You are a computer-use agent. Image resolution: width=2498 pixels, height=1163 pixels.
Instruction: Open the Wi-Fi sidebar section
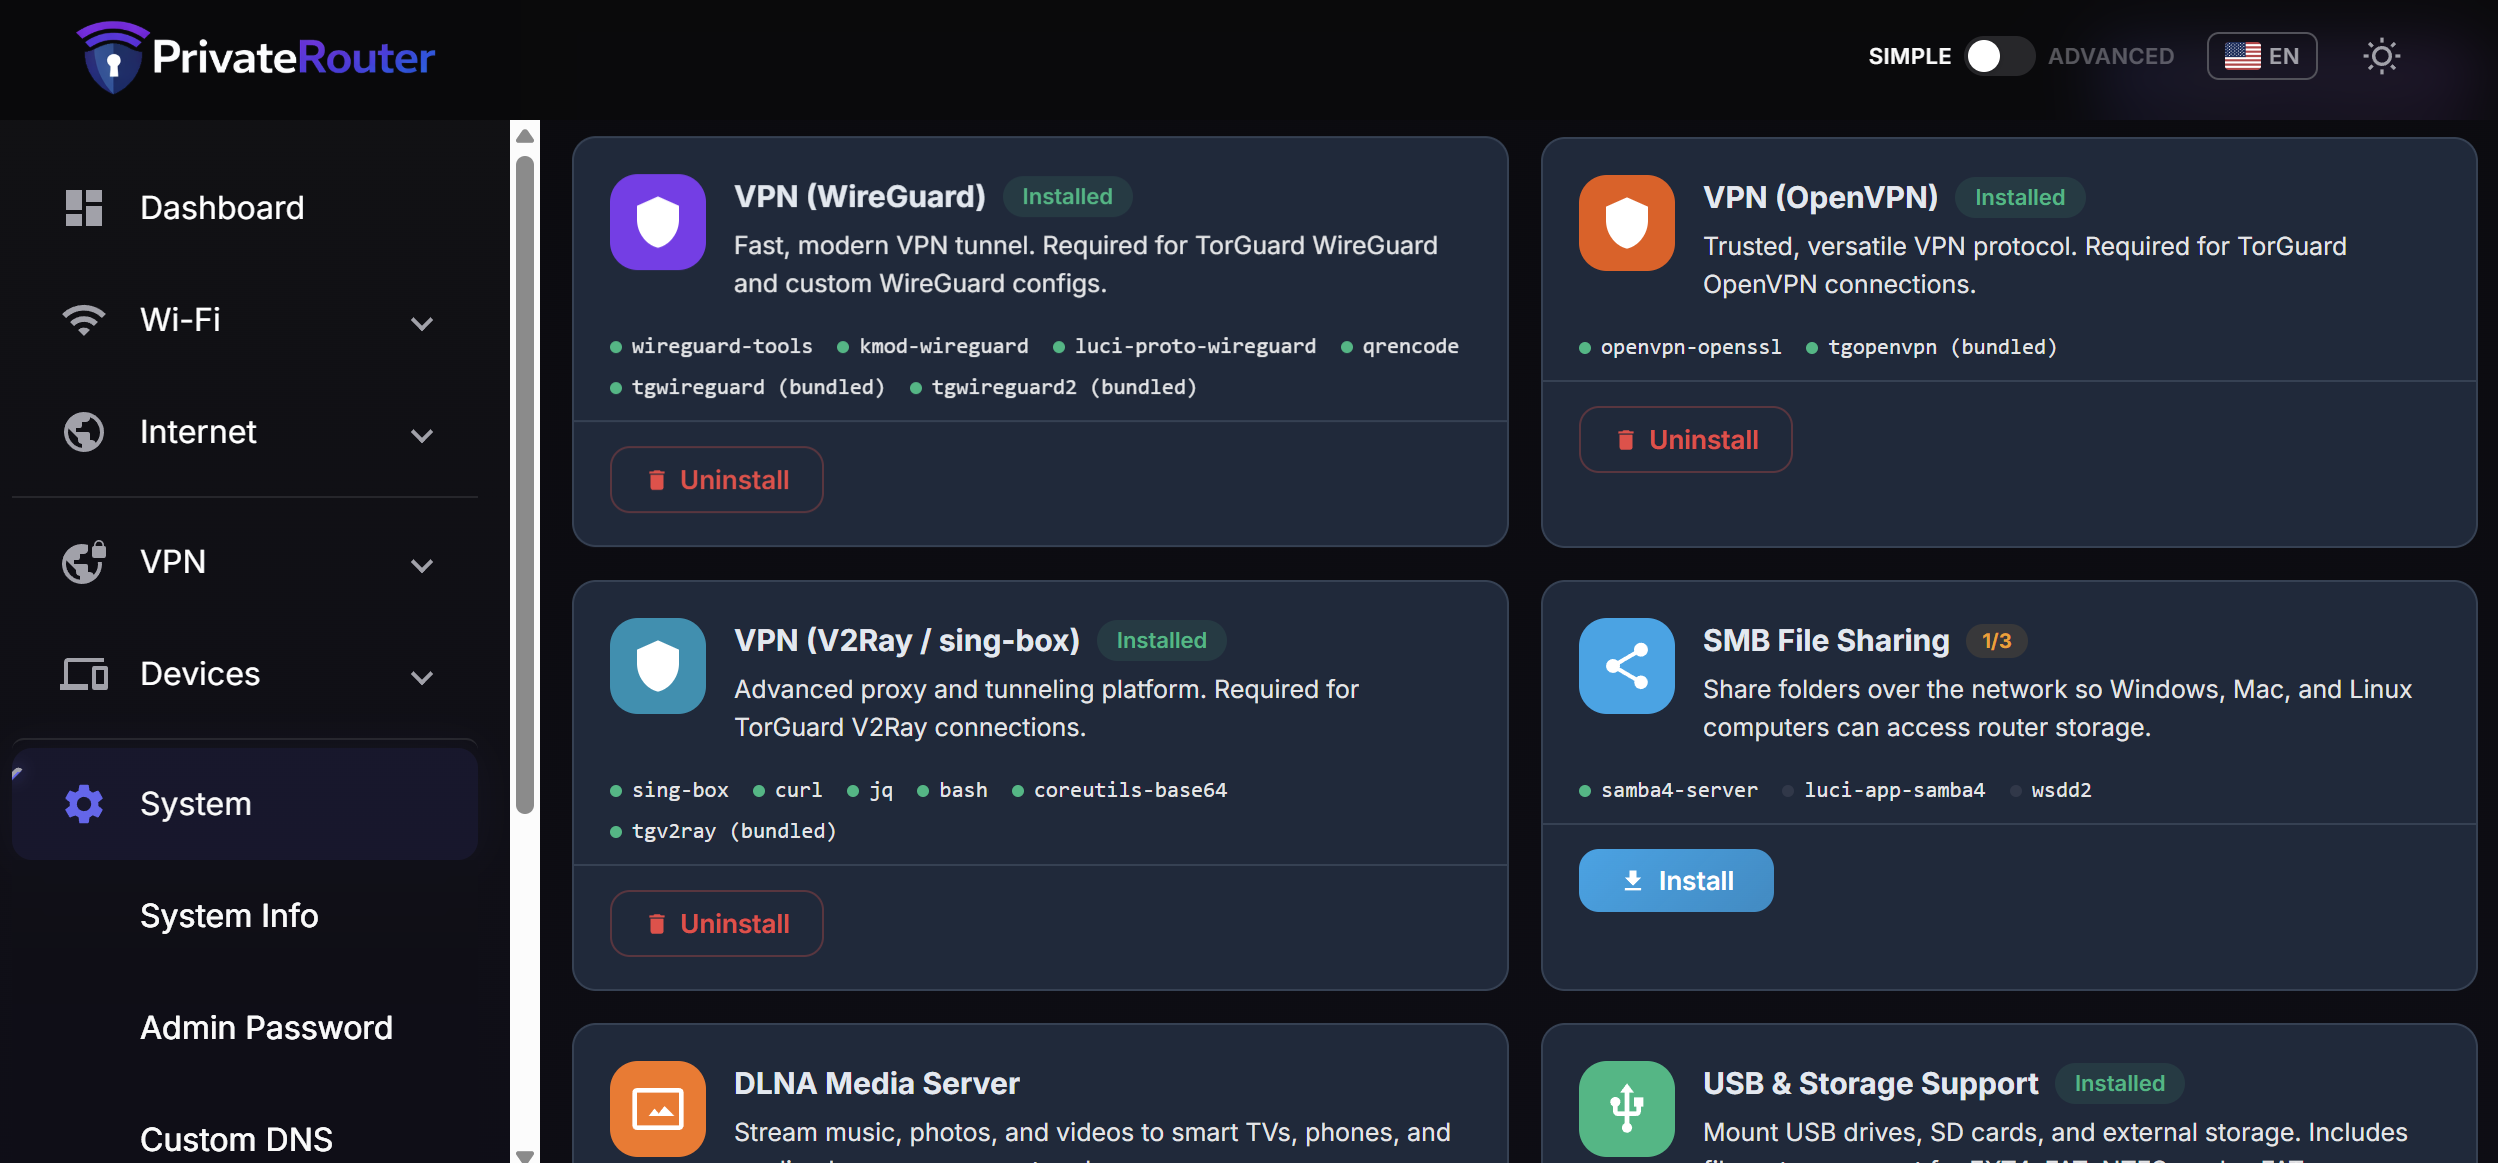pos(245,320)
